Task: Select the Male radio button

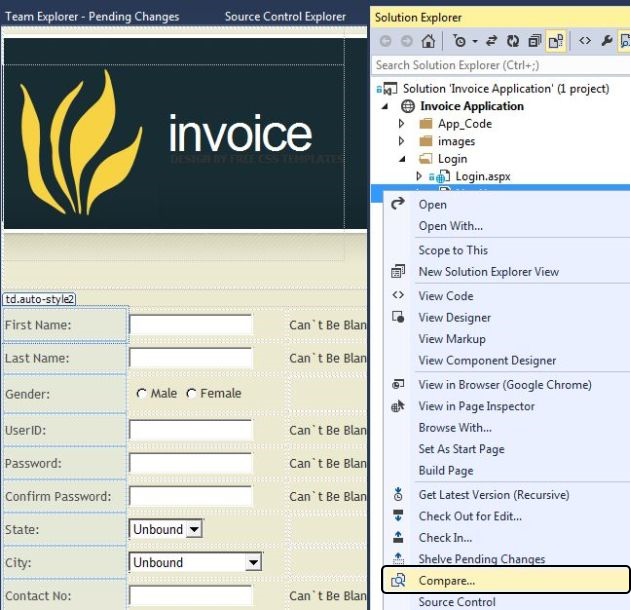Action: point(142,394)
